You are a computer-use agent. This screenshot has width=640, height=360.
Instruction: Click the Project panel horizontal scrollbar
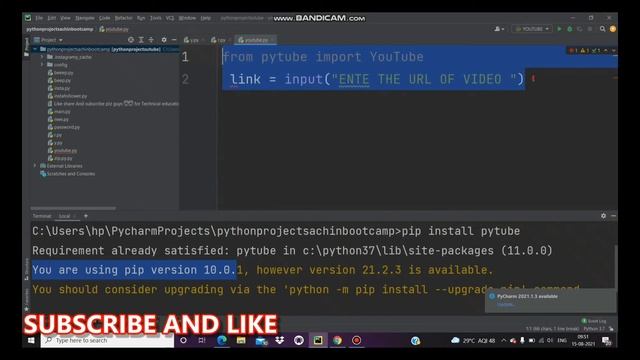[73, 208]
